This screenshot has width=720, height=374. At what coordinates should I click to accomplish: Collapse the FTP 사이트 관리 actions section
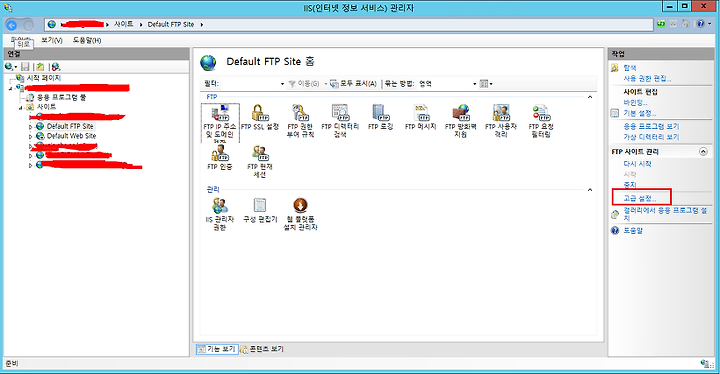[703, 152]
